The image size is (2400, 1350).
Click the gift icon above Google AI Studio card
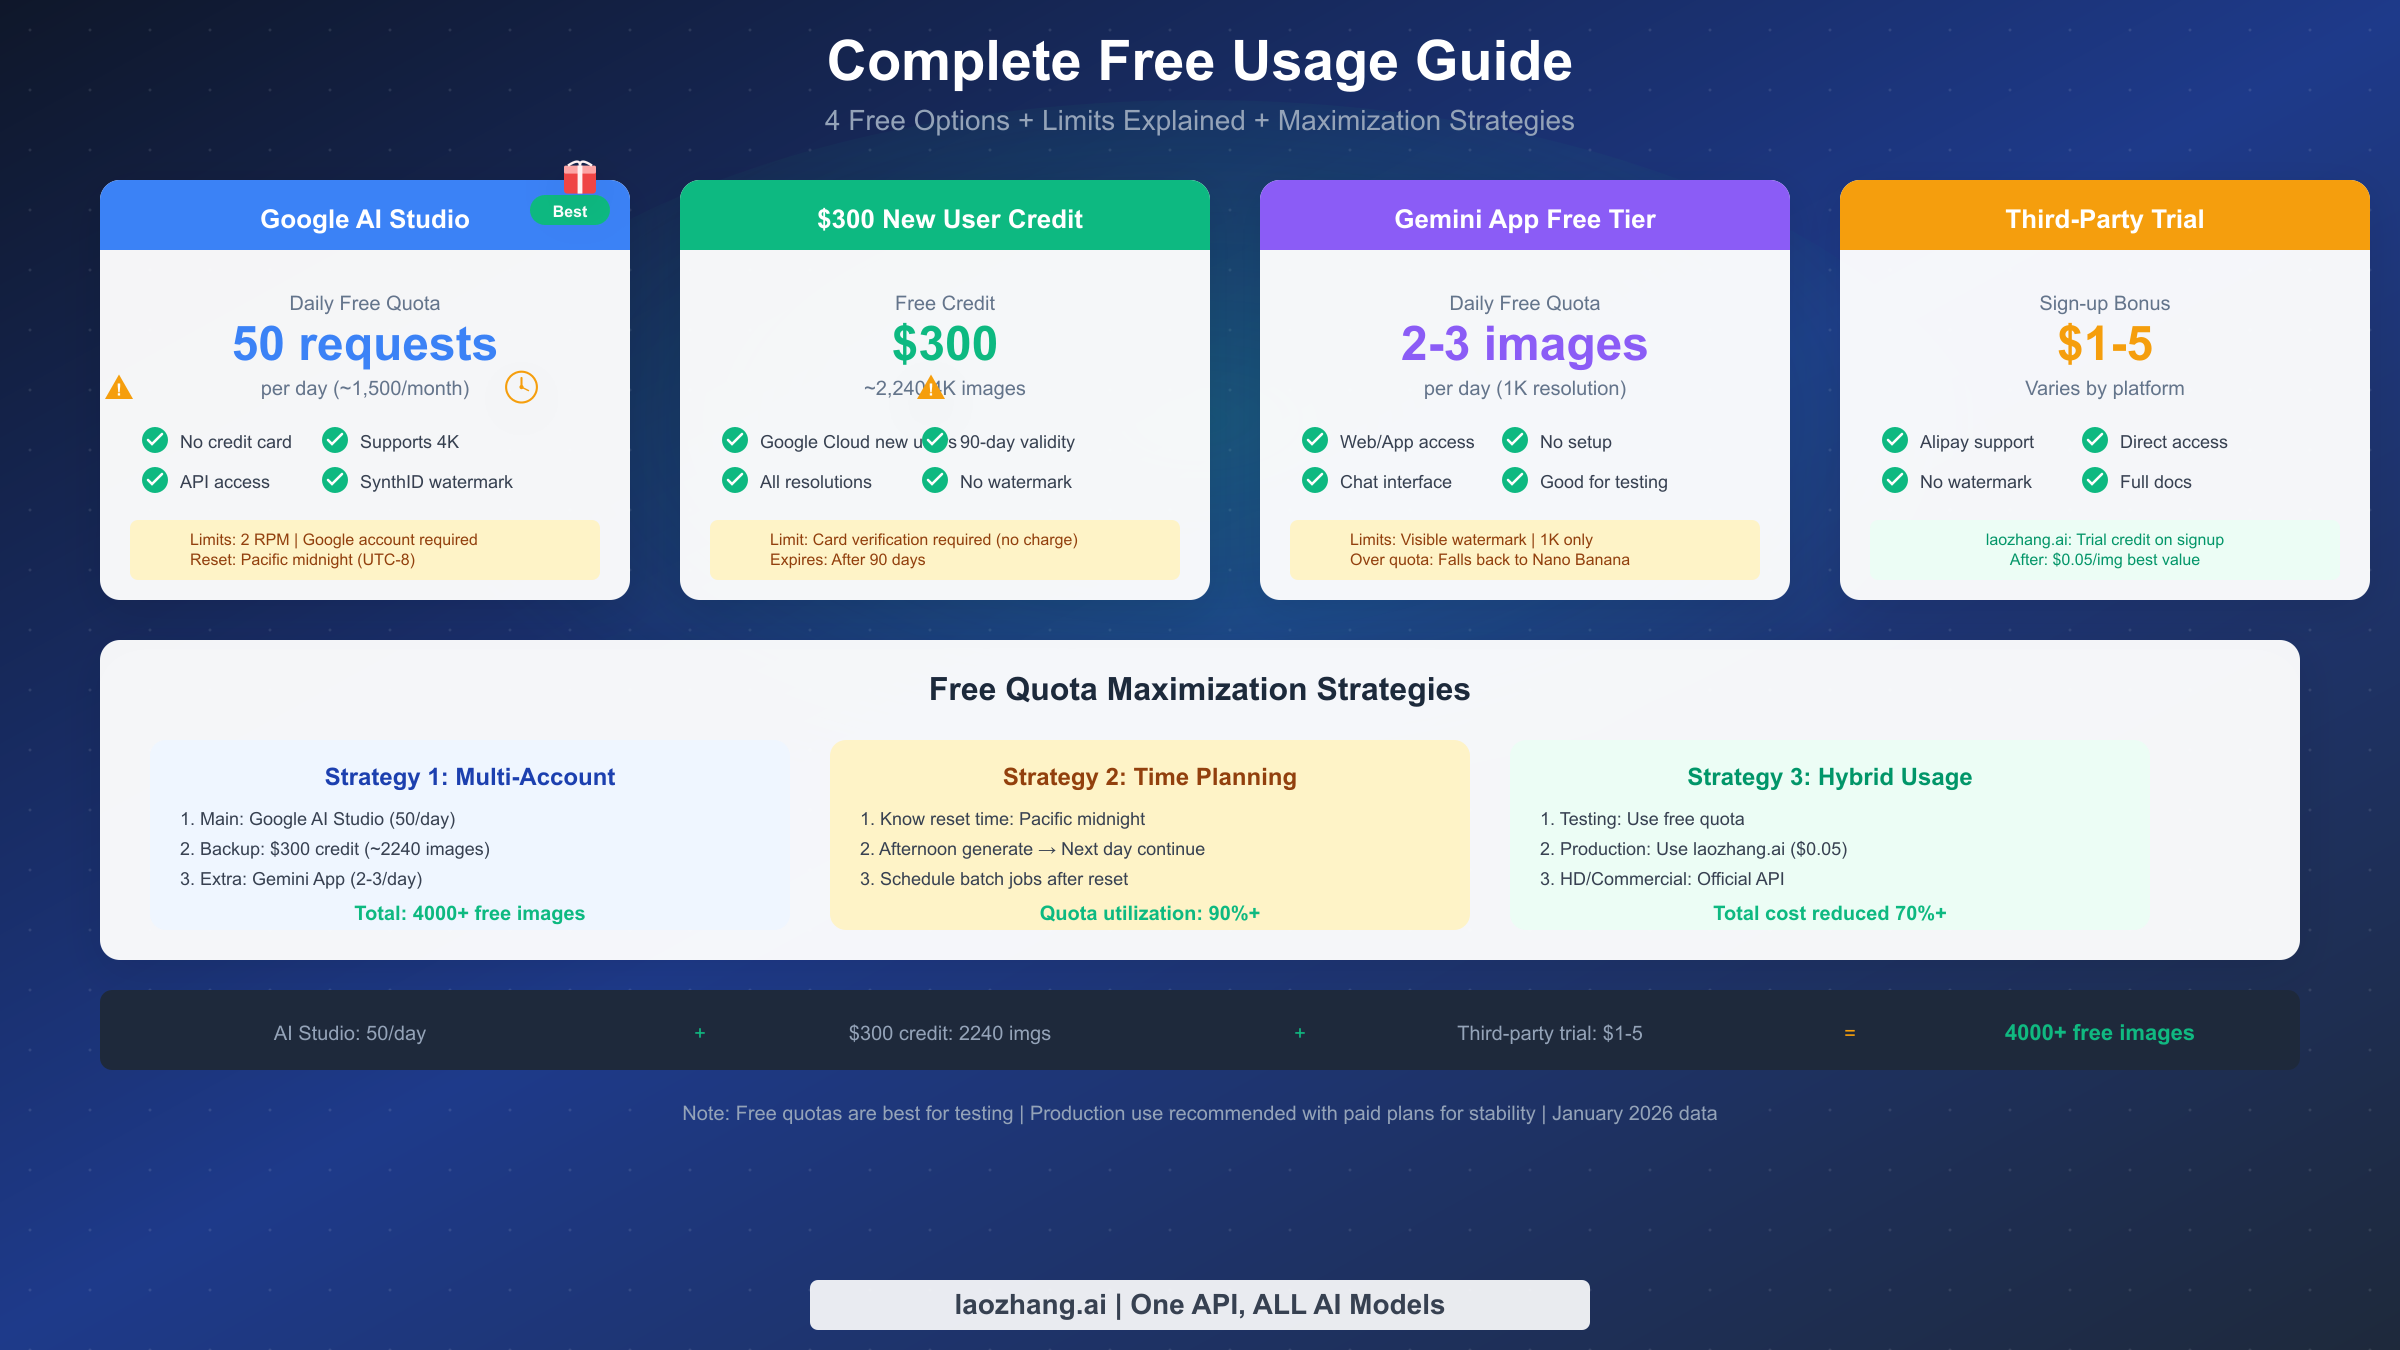point(580,178)
